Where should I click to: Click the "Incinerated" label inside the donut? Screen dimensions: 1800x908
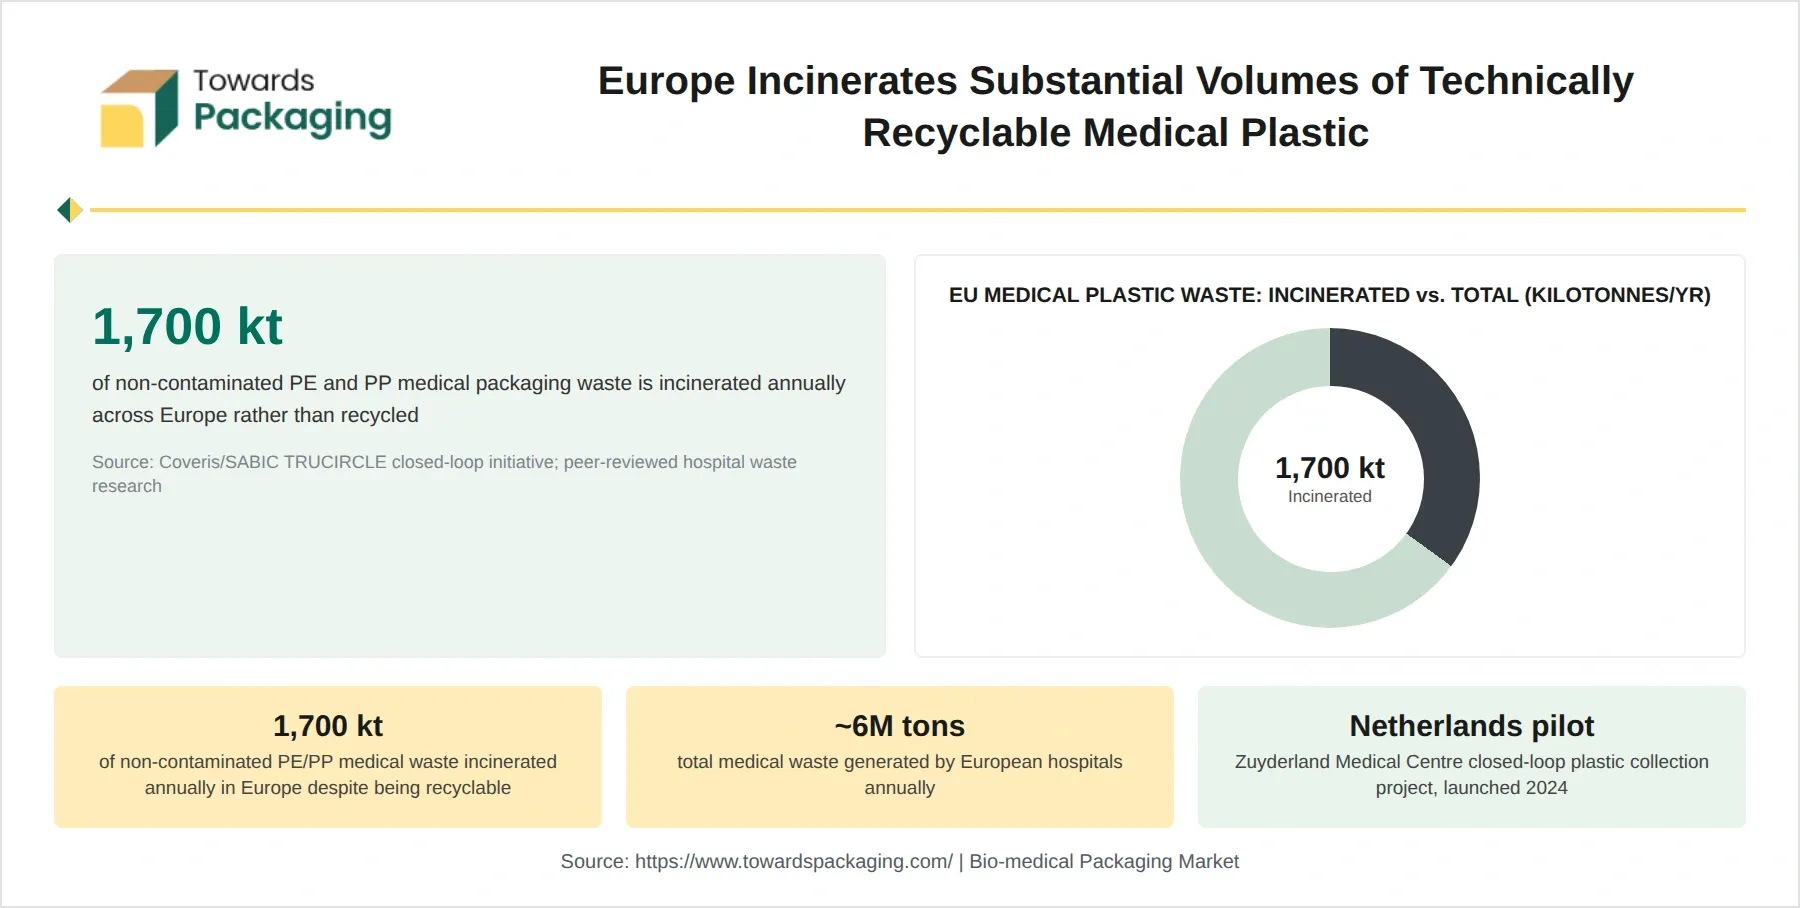pyautogui.click(x=1329, y=497)
